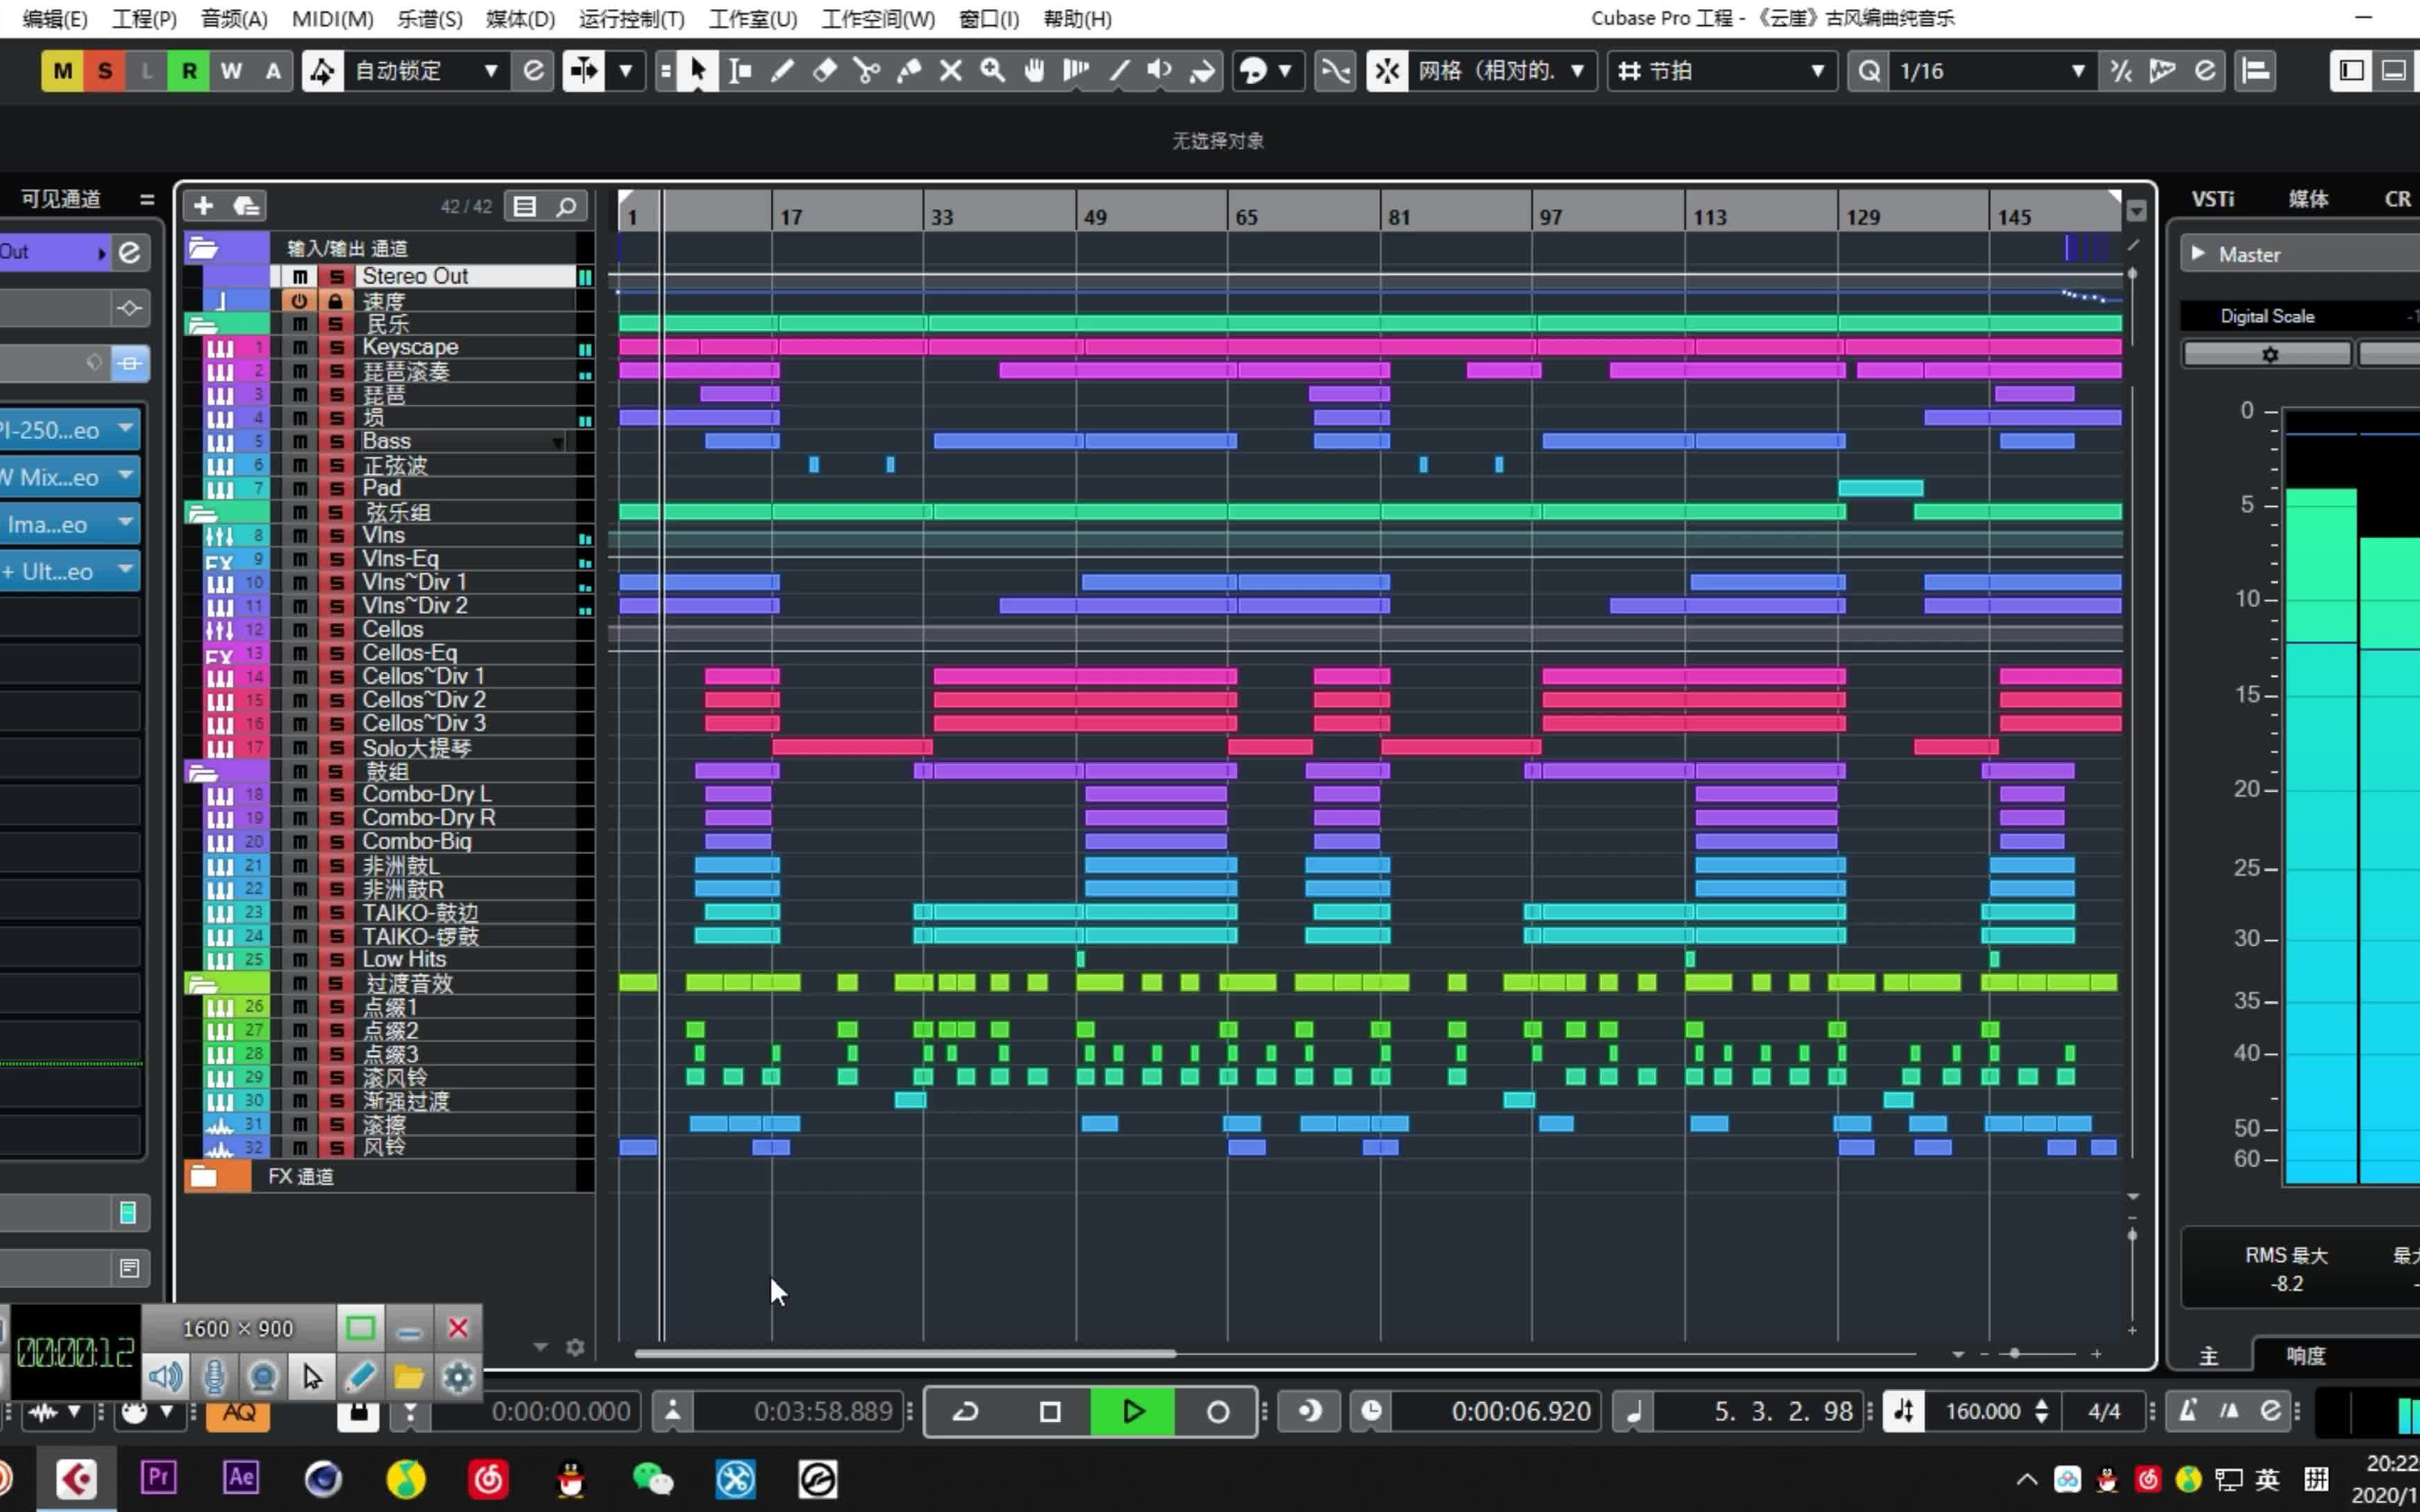Select the Mute X tool
2420x1512 pixels.
pyautogui.click(x=950, y=71)
